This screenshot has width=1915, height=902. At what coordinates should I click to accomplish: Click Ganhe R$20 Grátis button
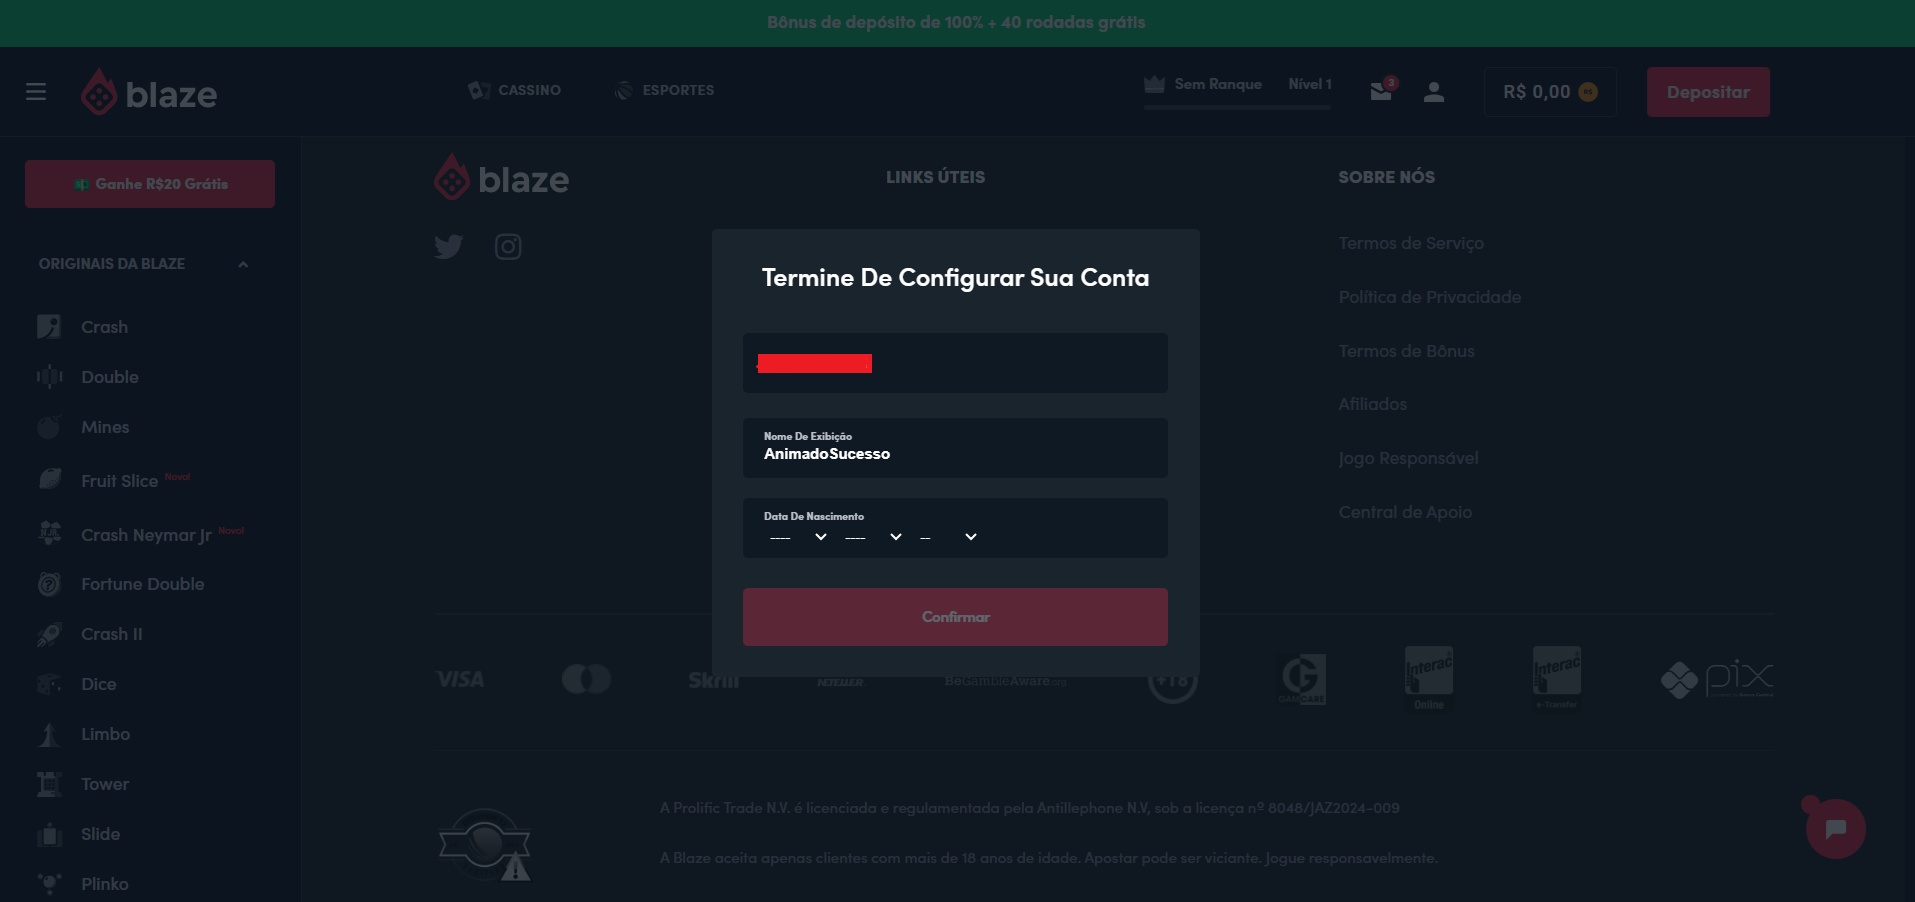tap(150, 184)
